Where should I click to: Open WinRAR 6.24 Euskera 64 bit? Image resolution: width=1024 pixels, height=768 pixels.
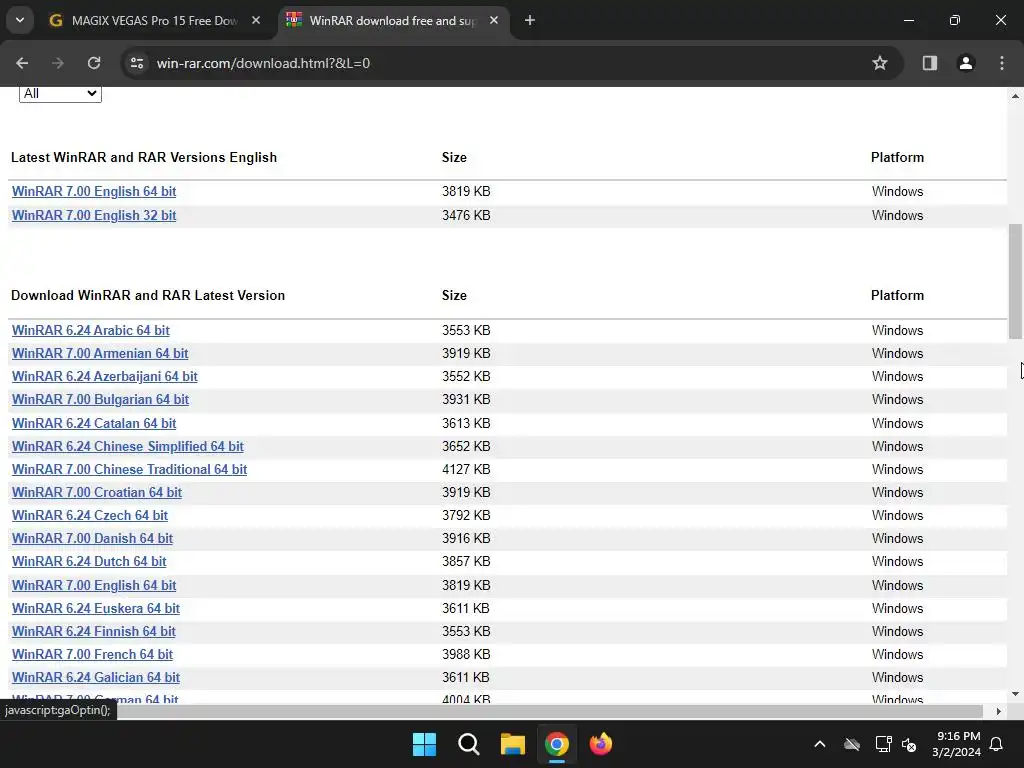click(x=96, y=609)
